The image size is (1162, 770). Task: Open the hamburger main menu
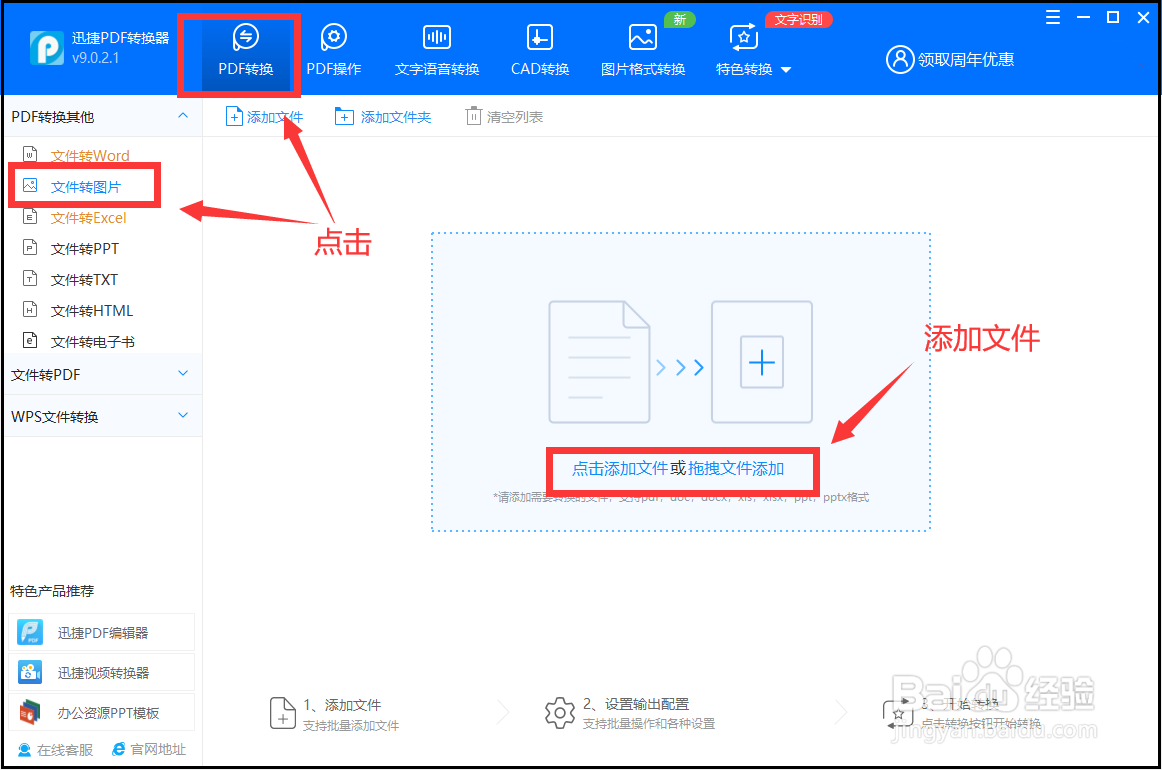(x=1052, y=18)
